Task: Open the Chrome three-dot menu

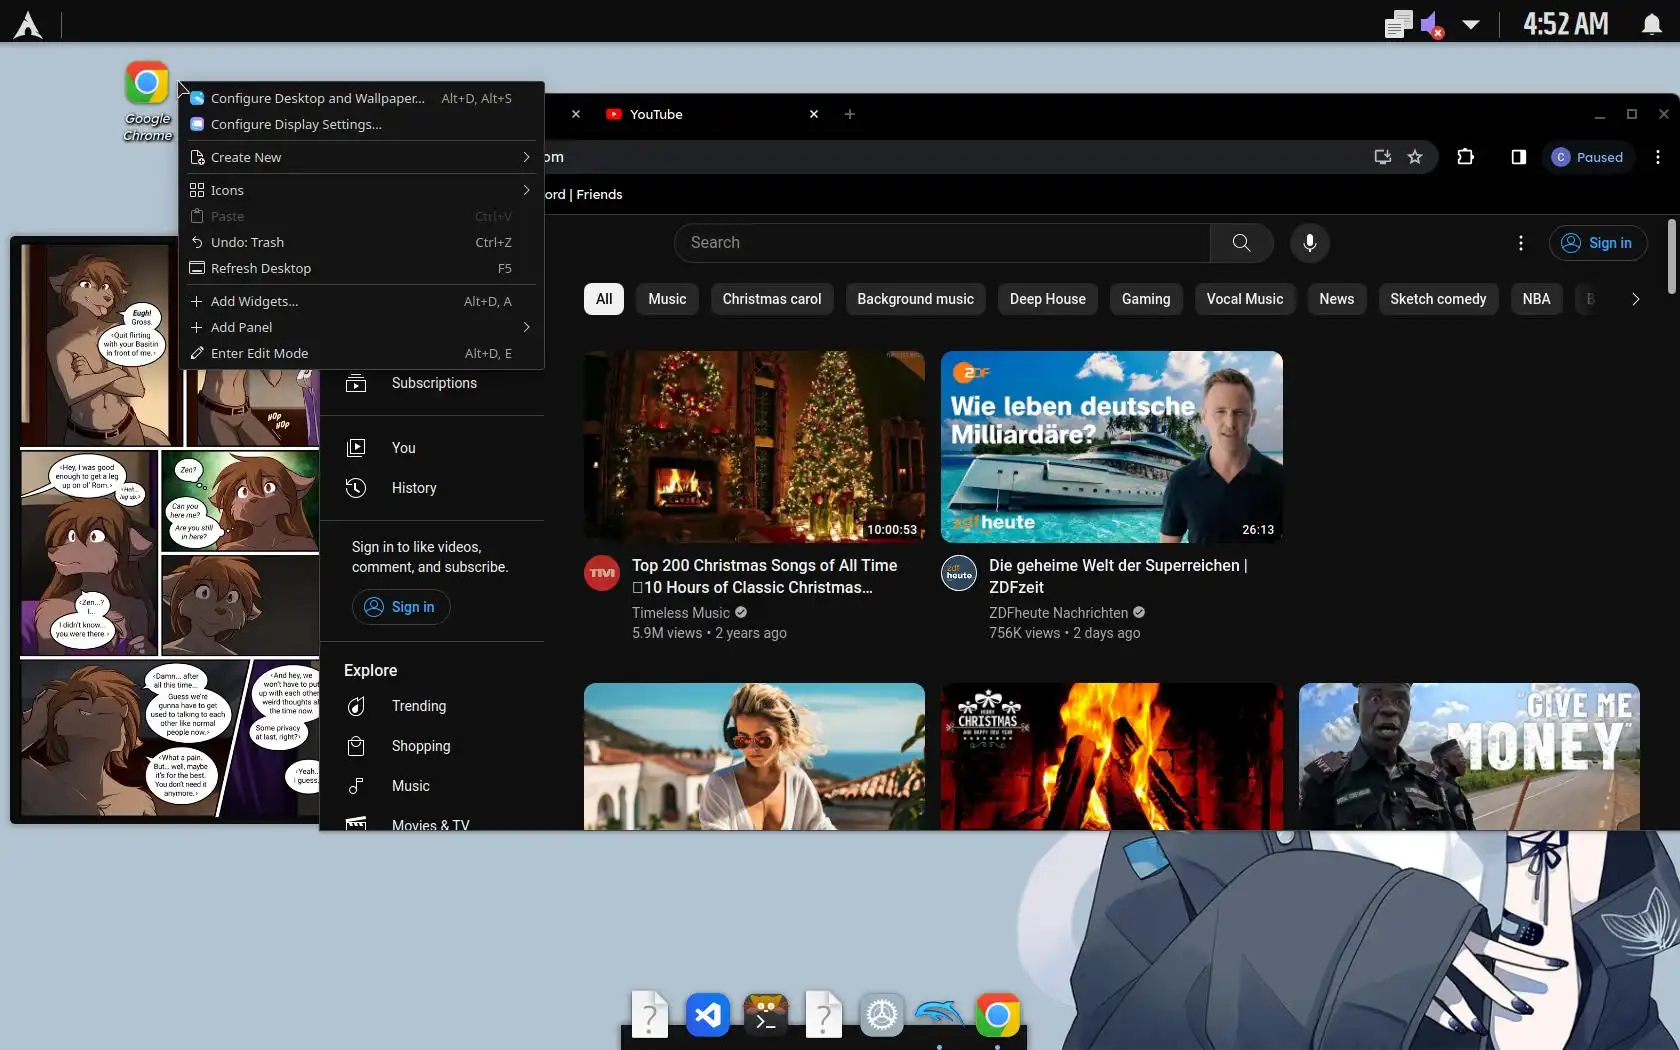Action: [x=1658, y=157]
